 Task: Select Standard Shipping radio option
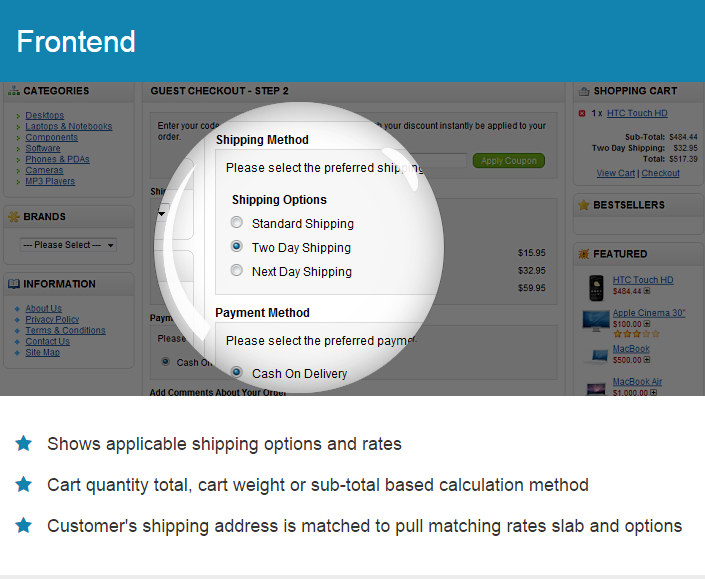[x=236, y=222]
